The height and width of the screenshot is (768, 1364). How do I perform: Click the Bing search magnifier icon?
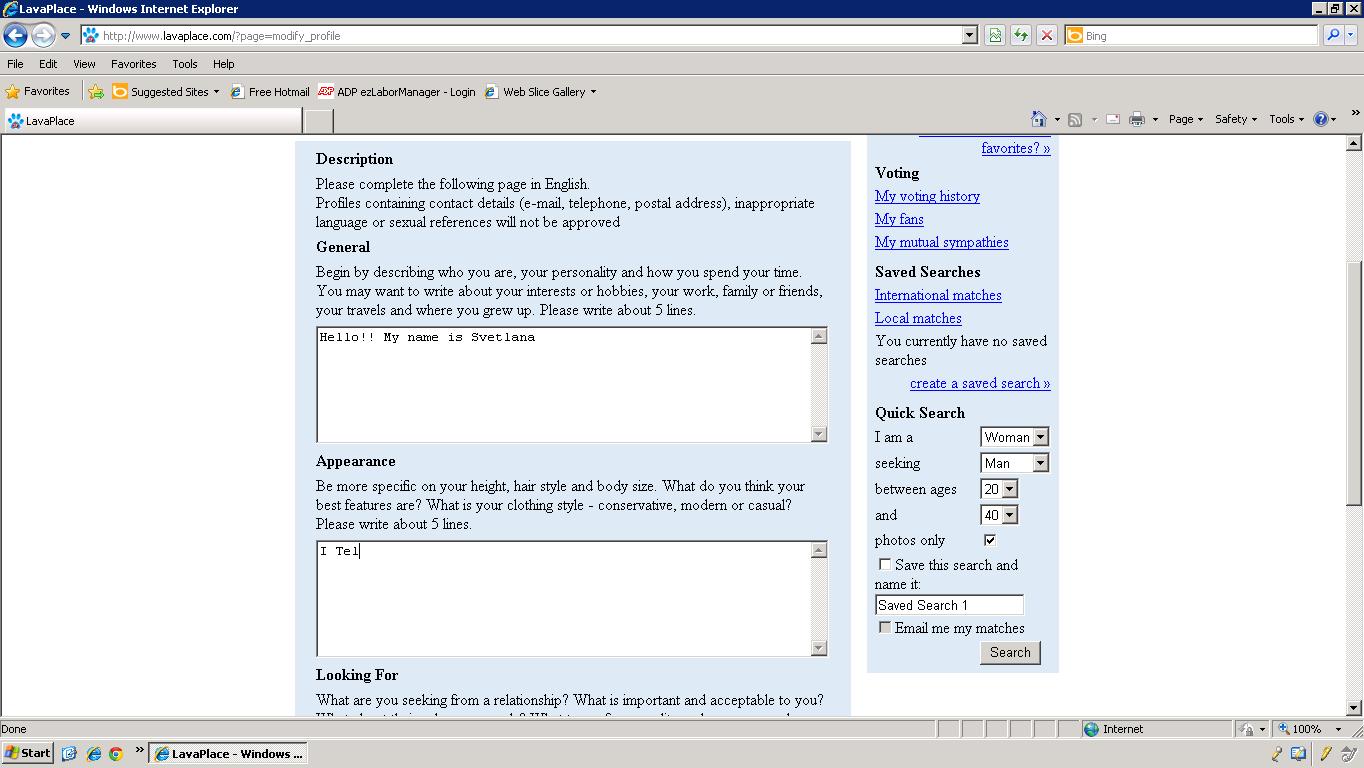tap(1332, 35)
